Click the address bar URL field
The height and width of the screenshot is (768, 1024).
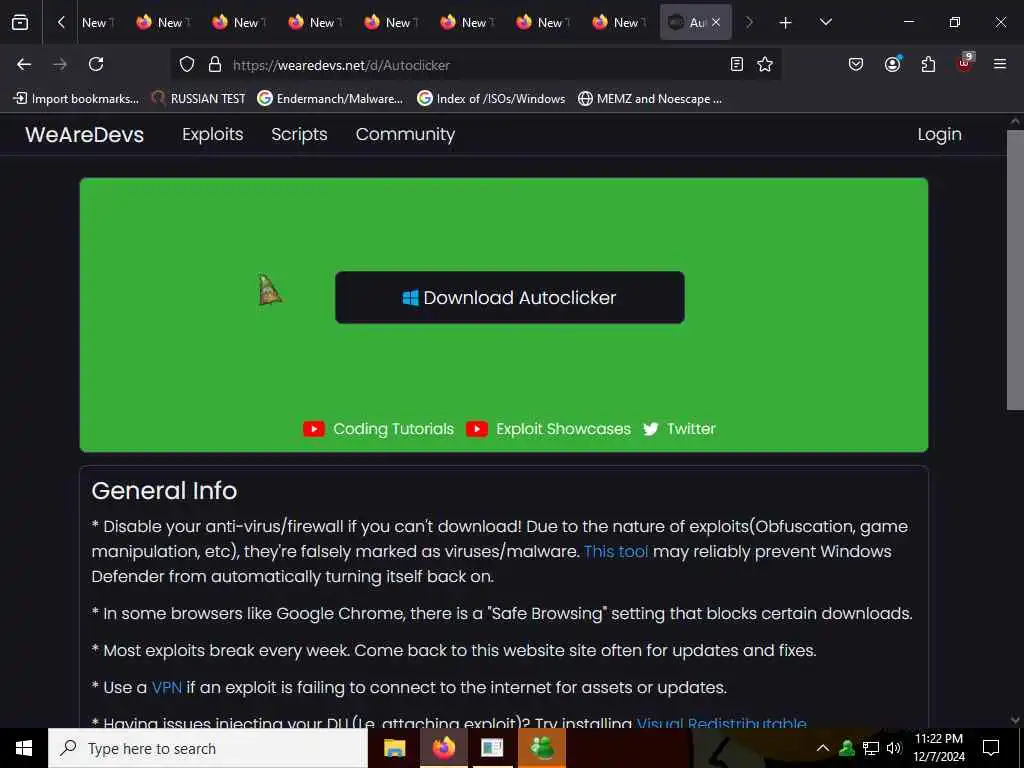pyautogui.click(x=477, y=65)
